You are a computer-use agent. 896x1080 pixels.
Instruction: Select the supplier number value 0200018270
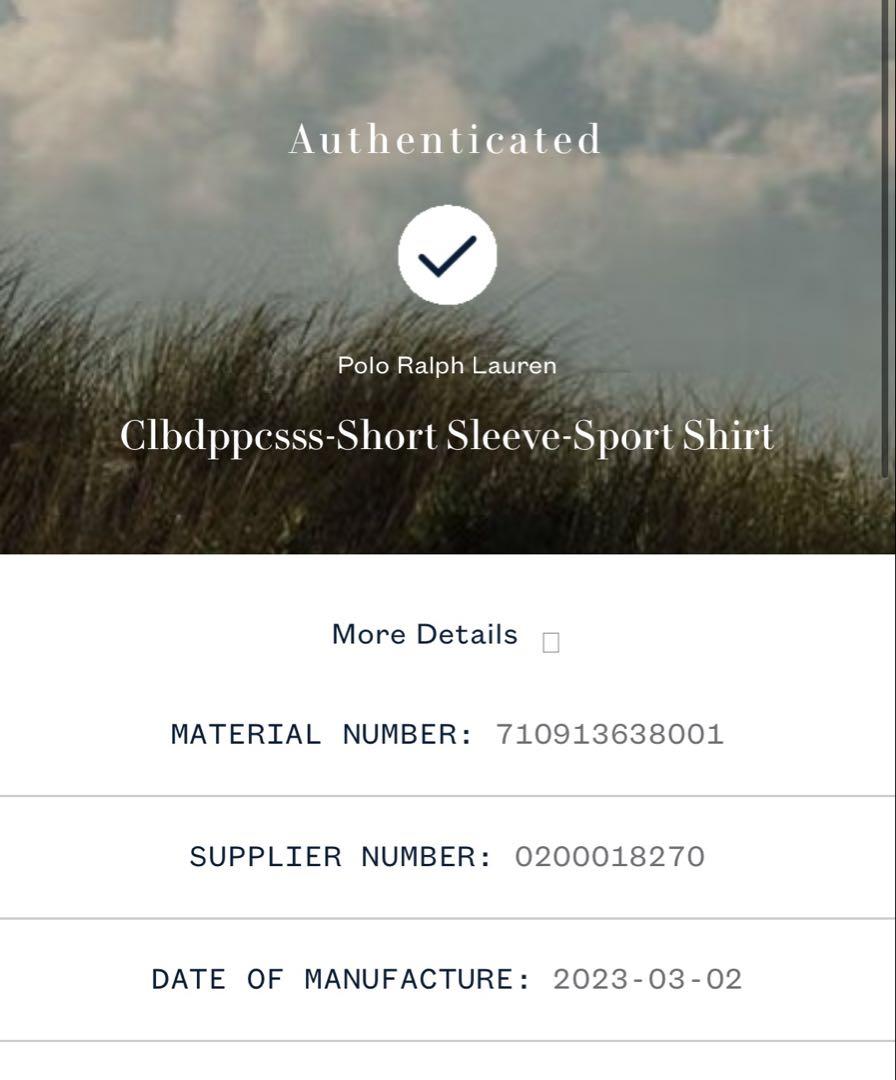tap(610, 857)
